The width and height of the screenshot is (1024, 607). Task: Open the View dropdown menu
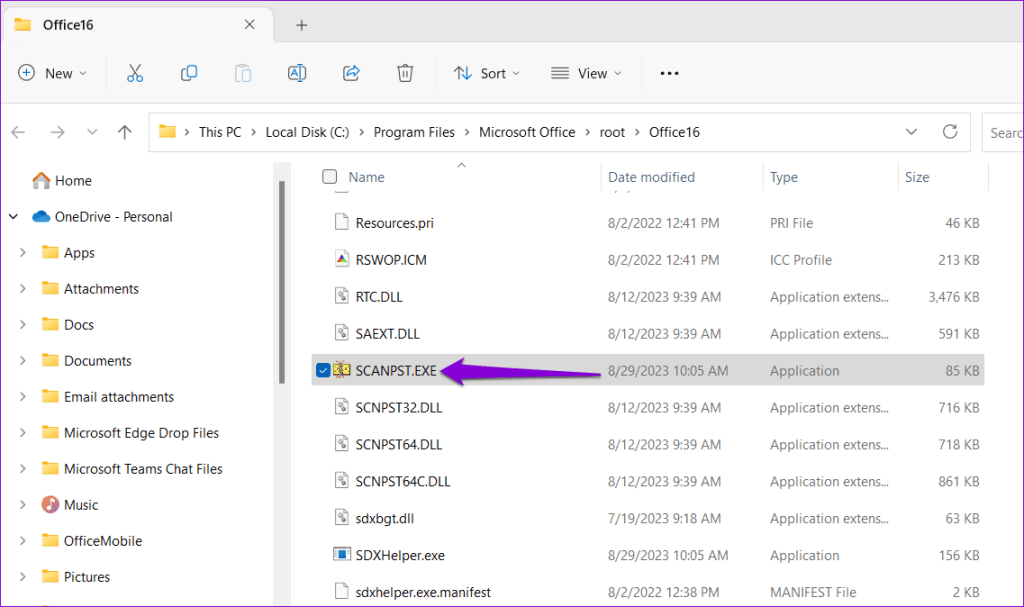[586, 73]
